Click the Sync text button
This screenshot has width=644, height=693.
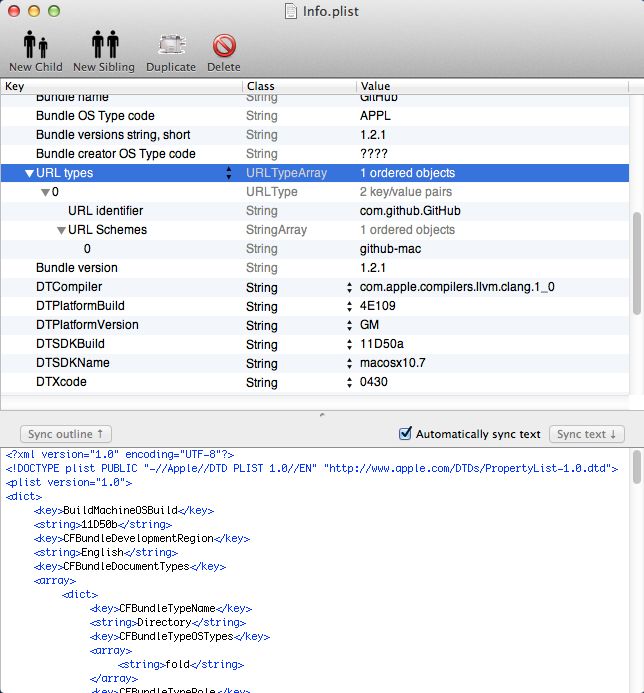tap(587, 434)
